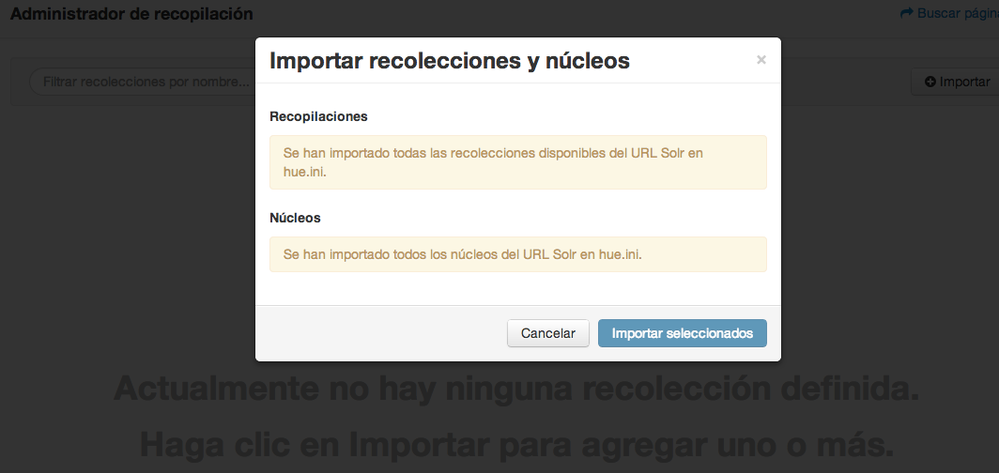The image size is (999, 473).
Task: Close the import dialog with the X icon
Action: pyautogui.click(x=761, y=60)
